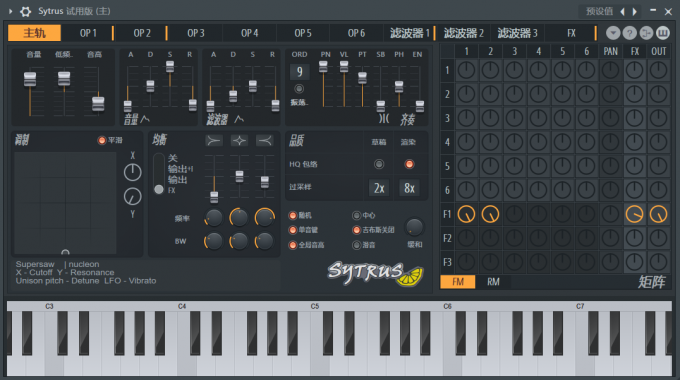Open the OP 6 tab
680x380 pixels.
click(356, 33)
